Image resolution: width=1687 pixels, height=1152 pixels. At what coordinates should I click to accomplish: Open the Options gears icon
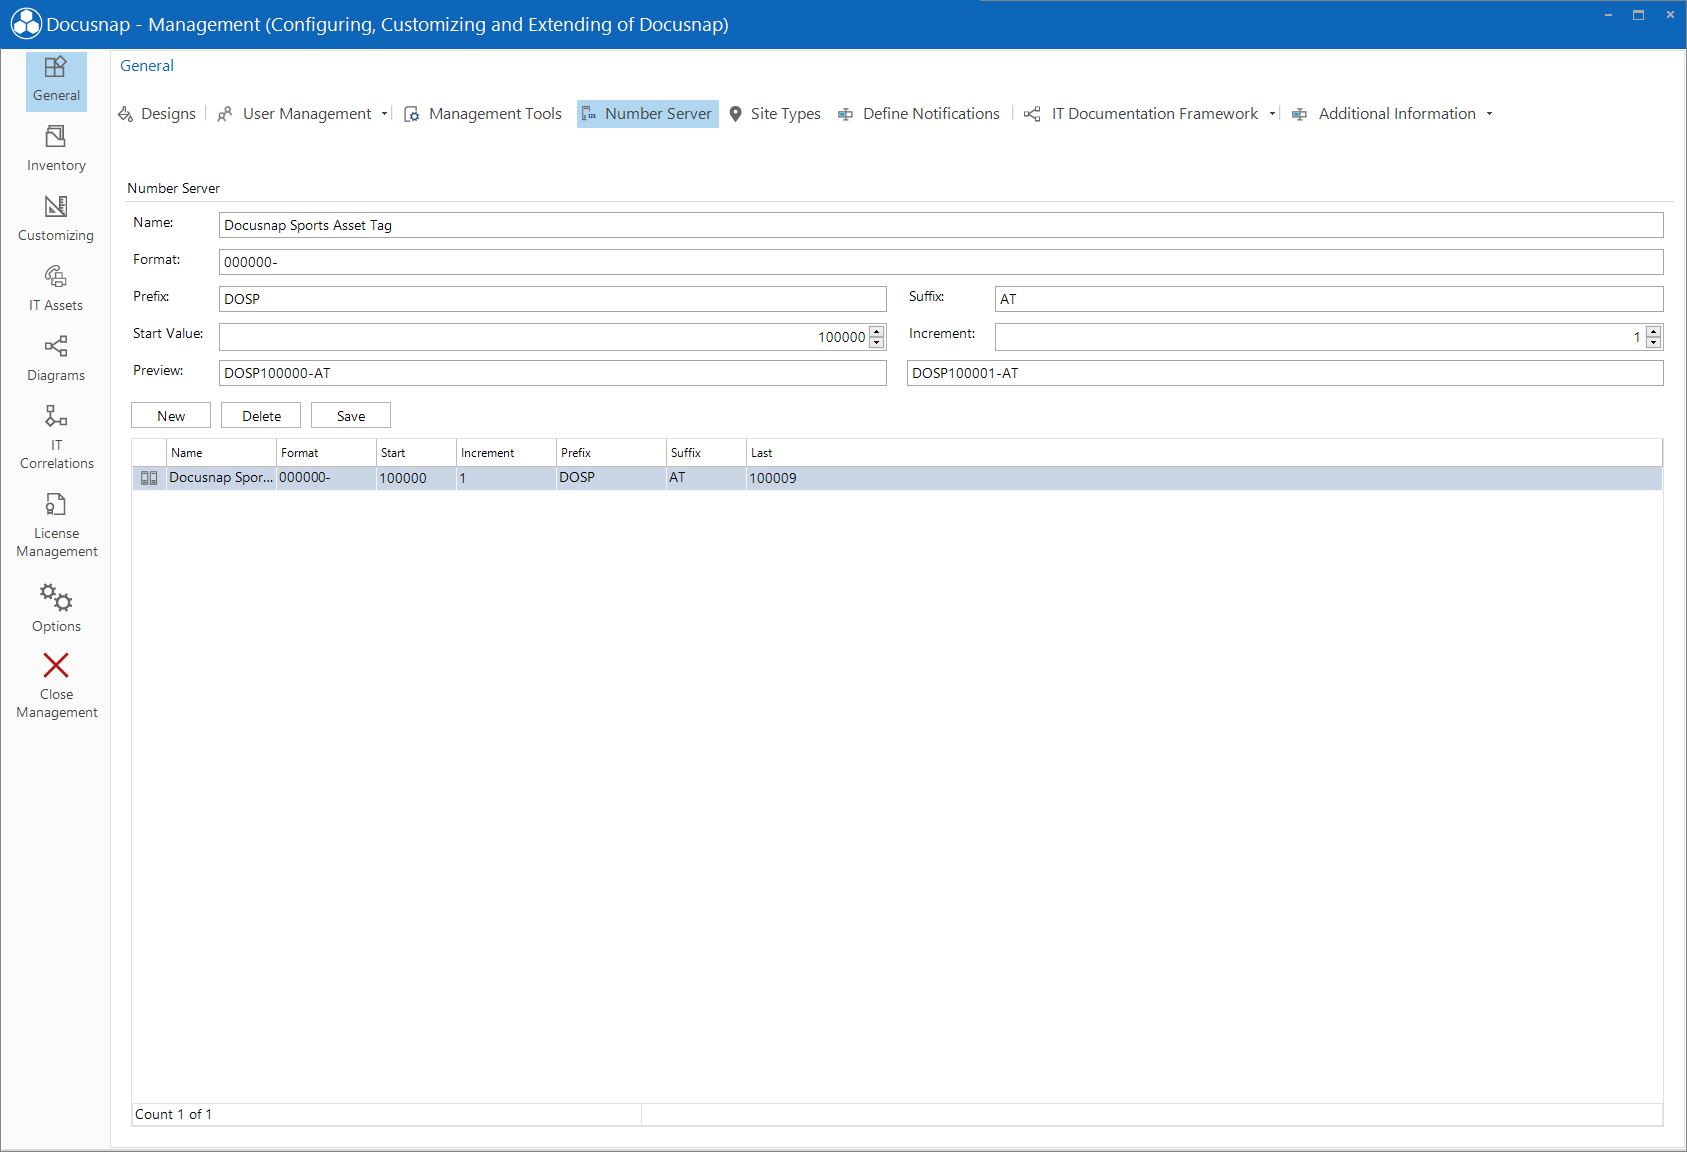(56, 597)
